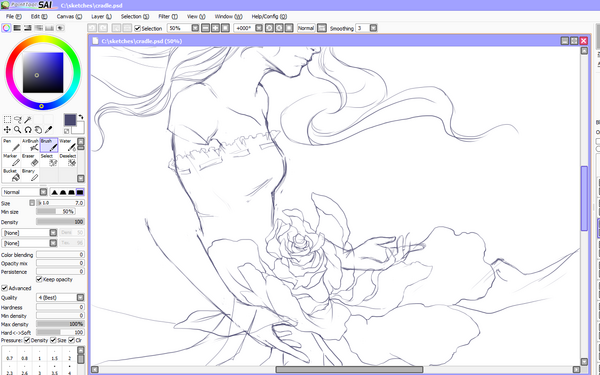This screenshot has height=375, width=600.
Task: Toggle Pressure Size checkbox
Action: point(53,340)
